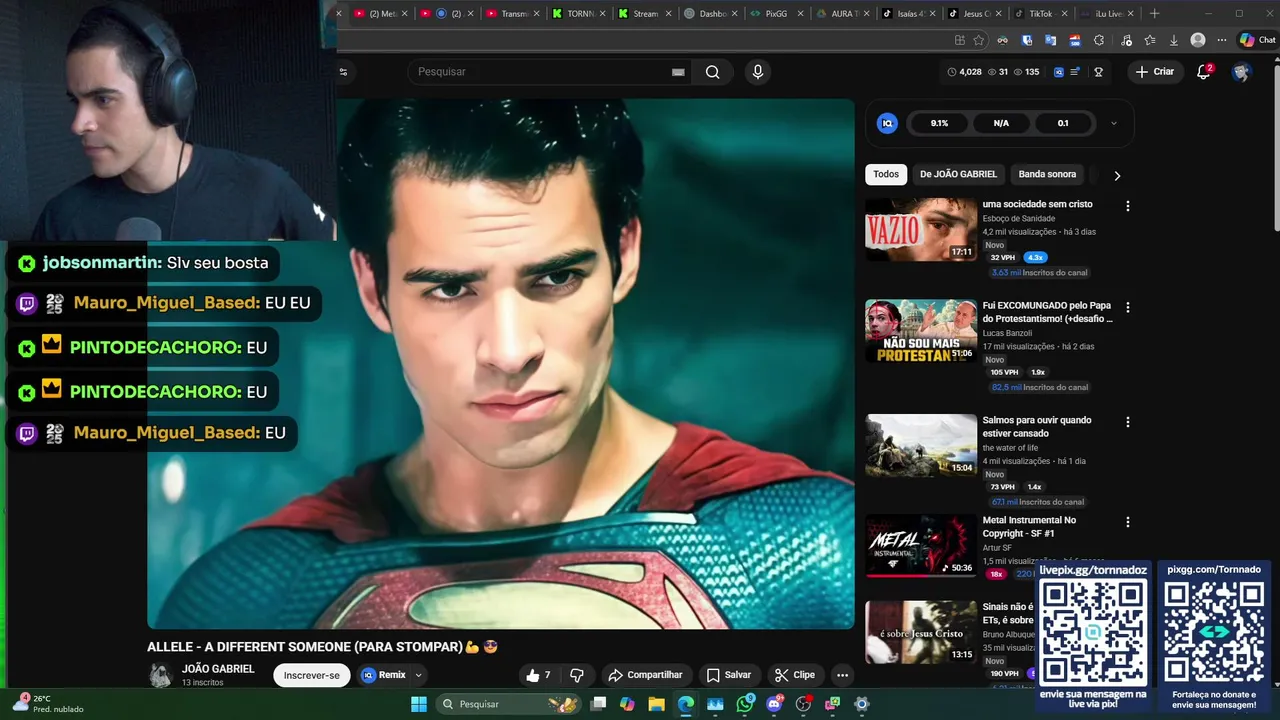Click the 9.1% stat pill
This screenshot has width=1280, height=720.
tap(939, 123)
